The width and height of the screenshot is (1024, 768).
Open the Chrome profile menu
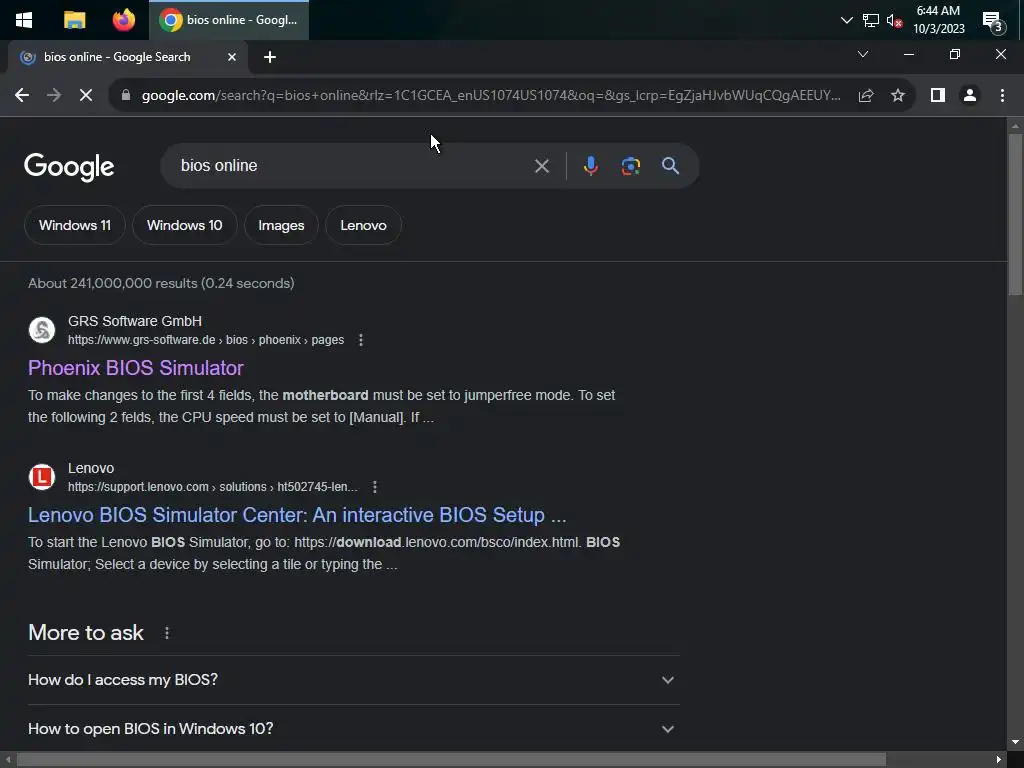coord(970,95)
